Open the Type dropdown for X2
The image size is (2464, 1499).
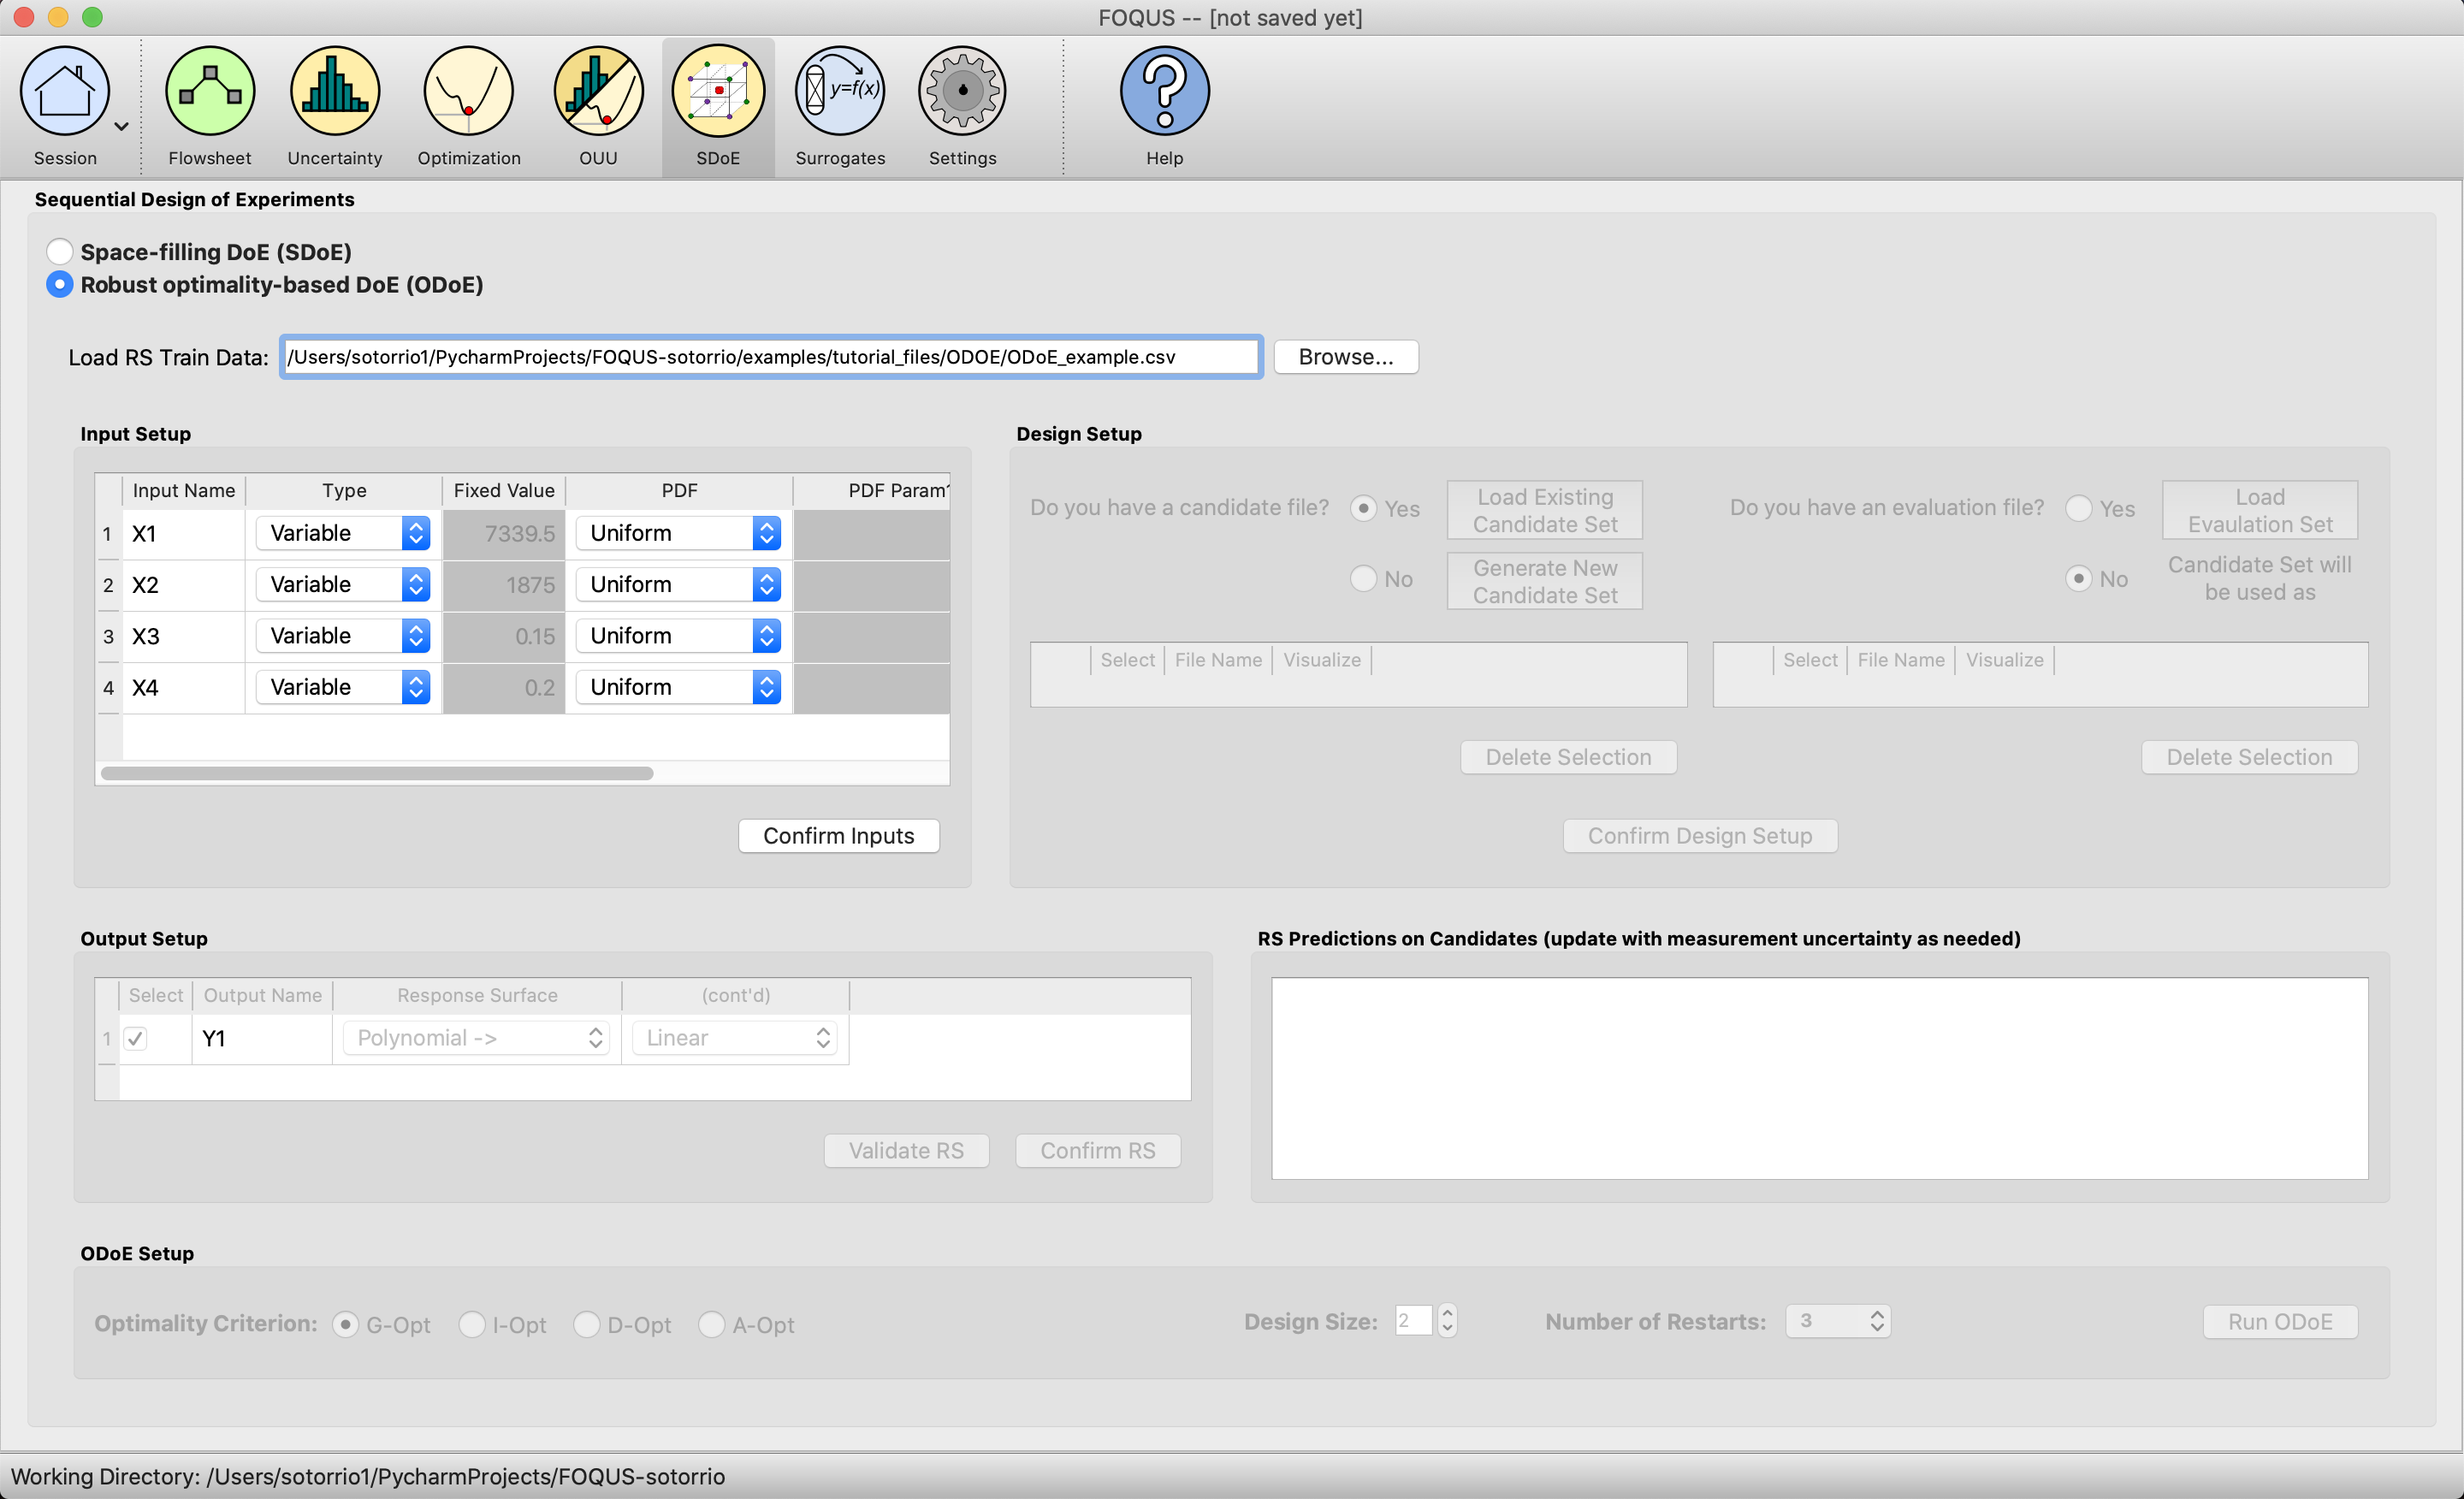[343, 584]
